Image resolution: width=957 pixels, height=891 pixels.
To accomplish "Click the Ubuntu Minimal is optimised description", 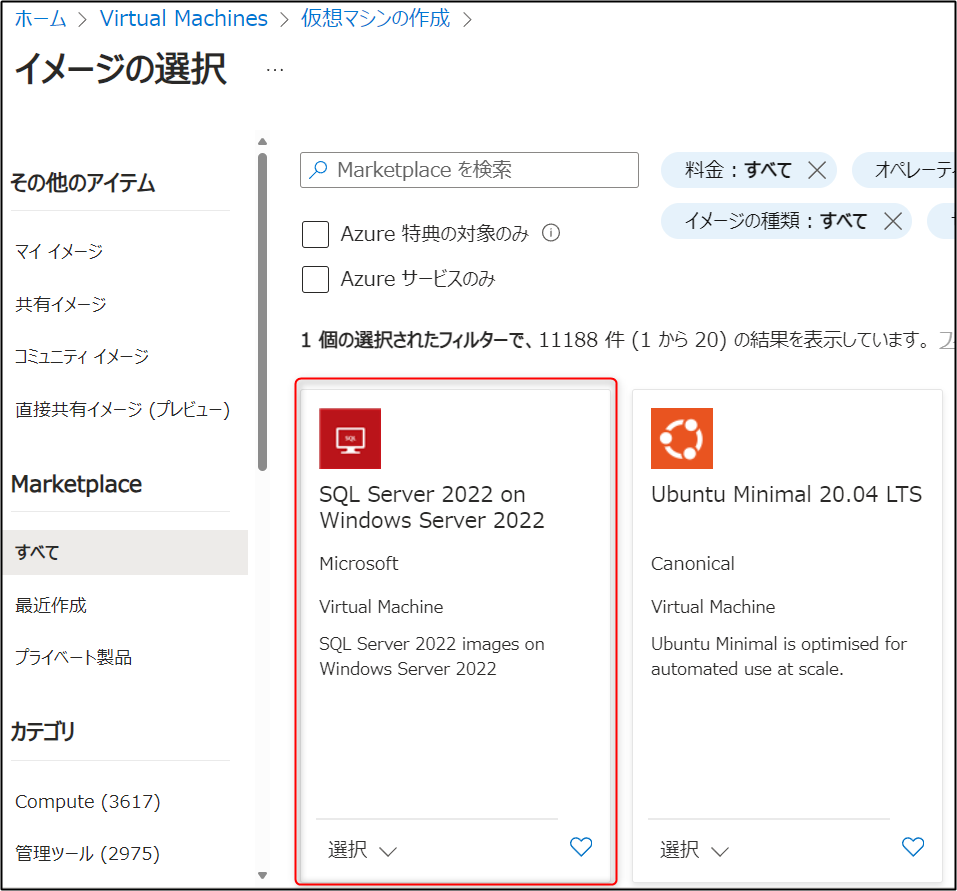I will 779,656.
